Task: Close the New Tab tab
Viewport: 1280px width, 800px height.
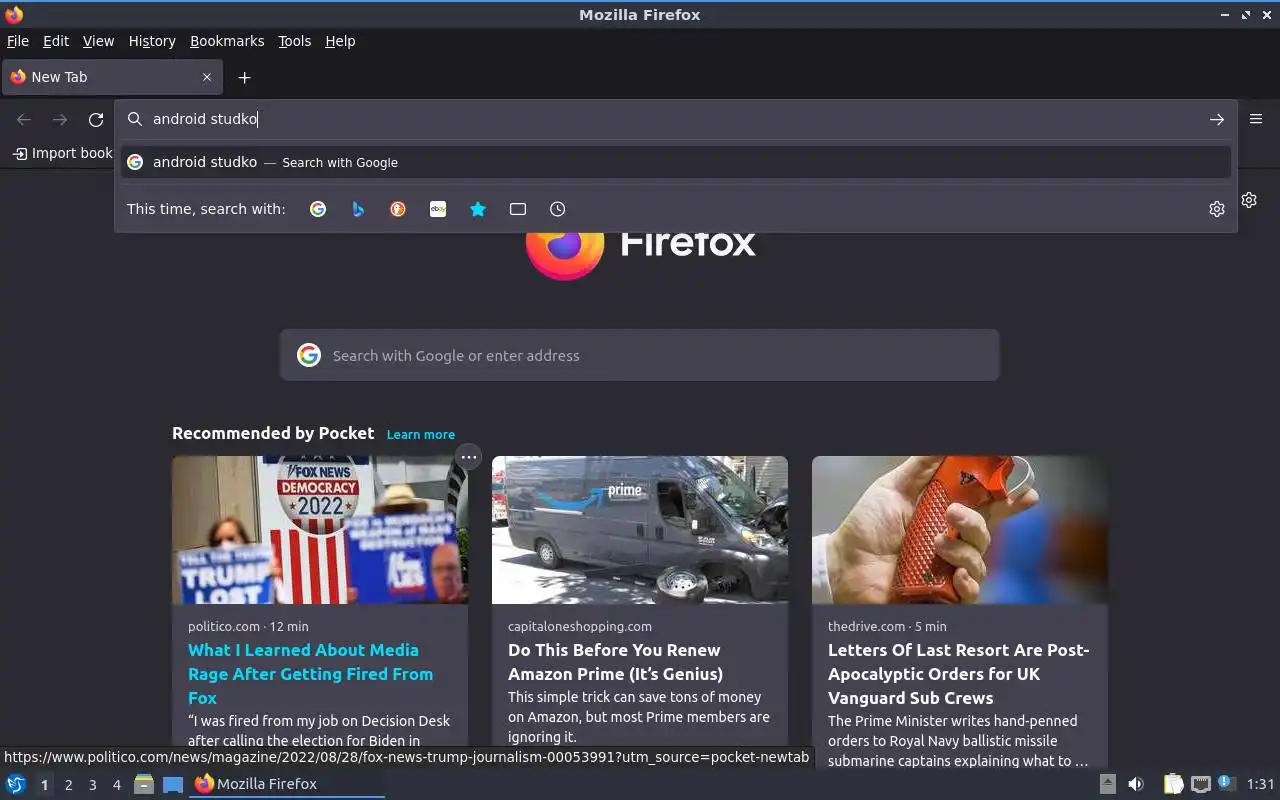Action: (x=207, y=77)
